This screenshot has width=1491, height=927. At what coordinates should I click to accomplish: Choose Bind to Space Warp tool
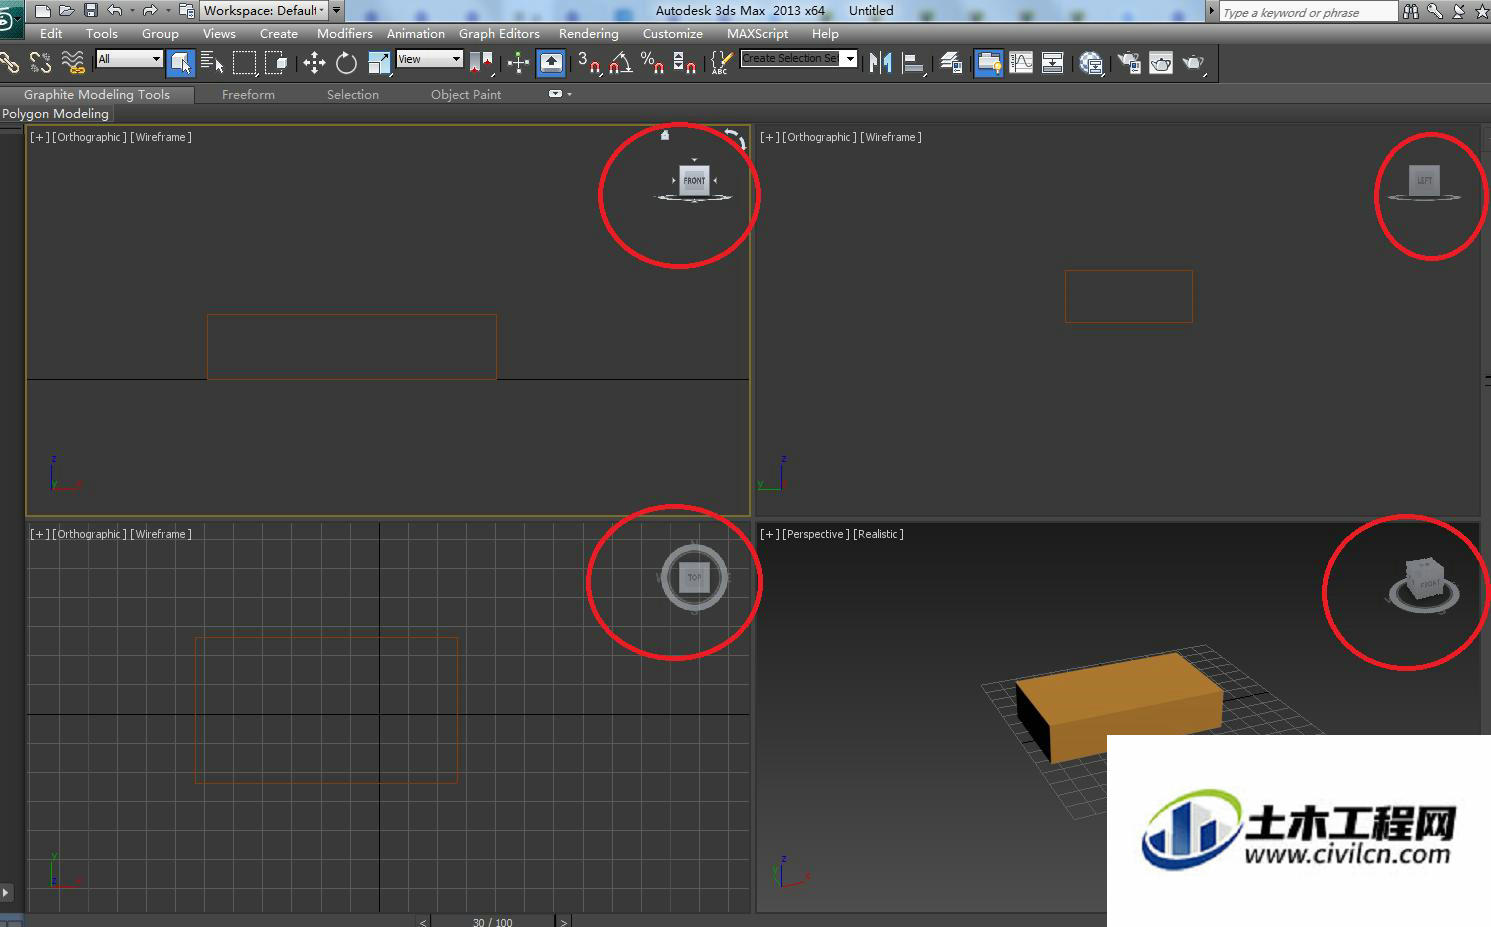click(73, 63)
